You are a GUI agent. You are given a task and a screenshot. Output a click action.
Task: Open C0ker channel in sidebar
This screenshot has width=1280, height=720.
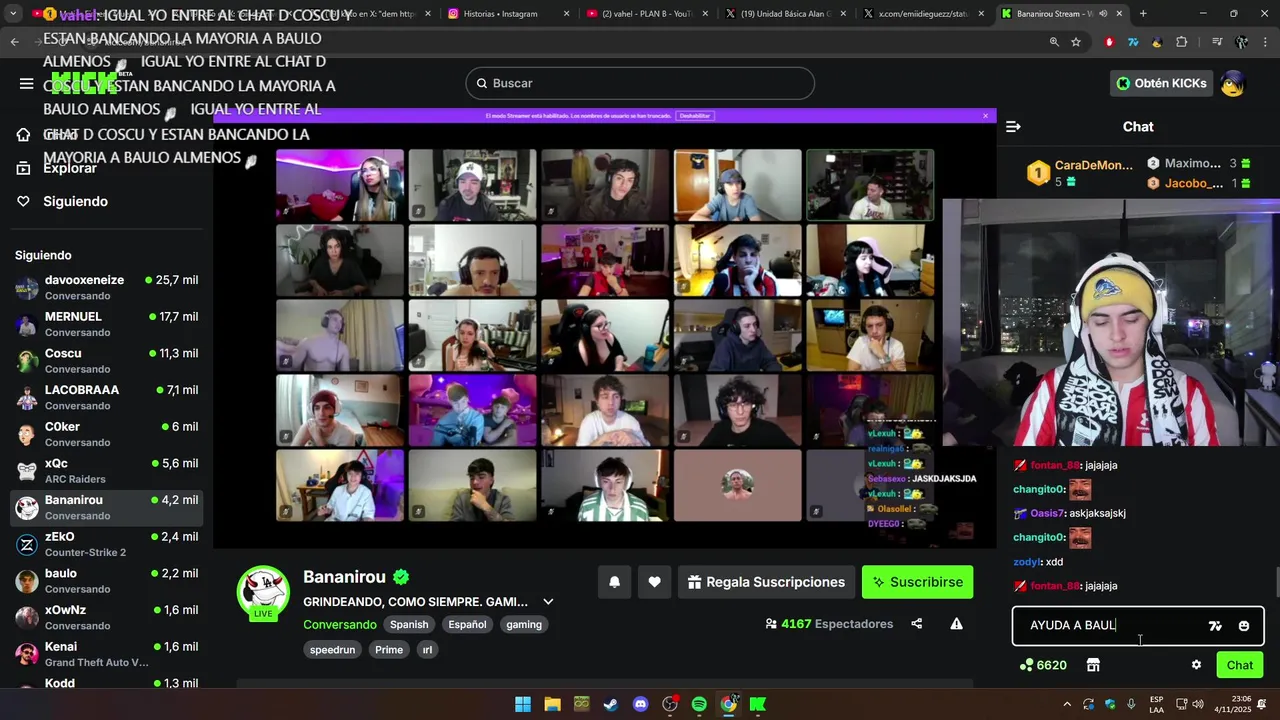(108, 434)
